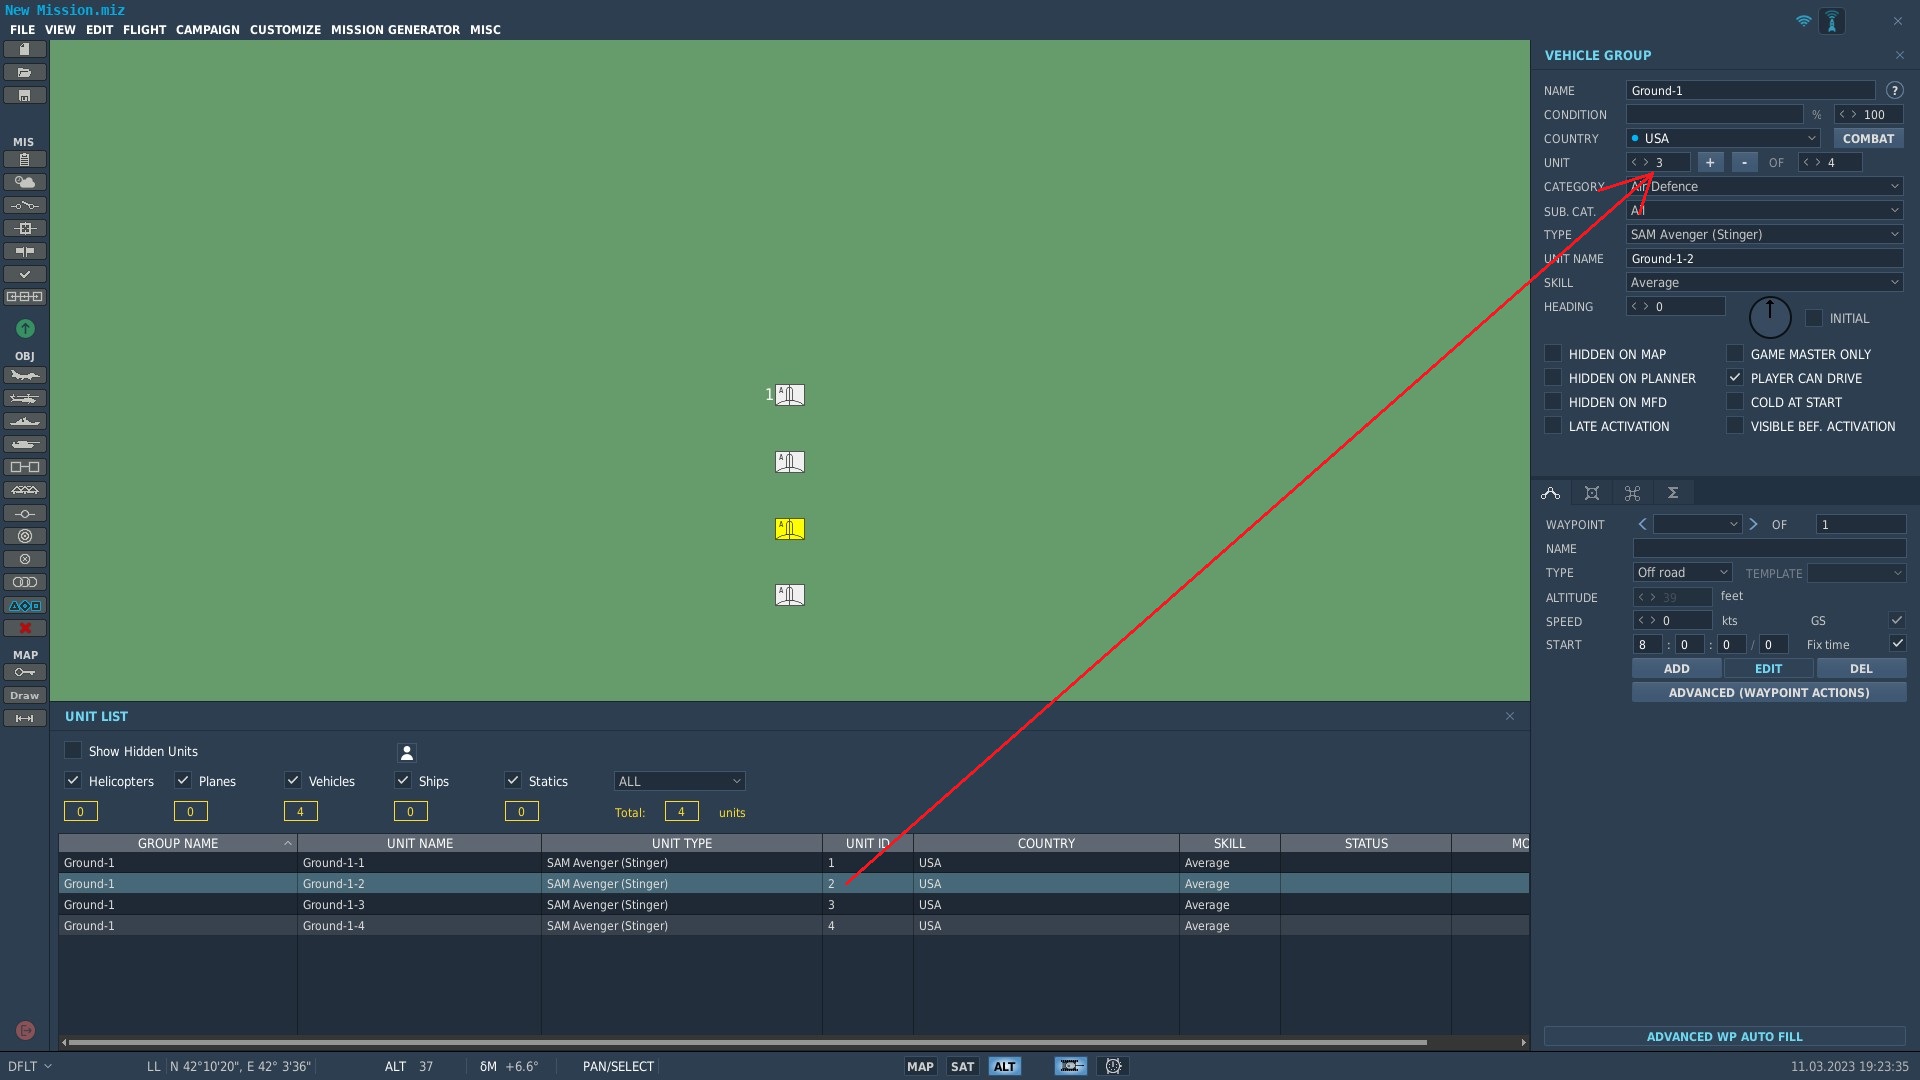Open the weather and time cloud icon
The height and width of the screenshot is (1080, 1920).
pos(24,182)
